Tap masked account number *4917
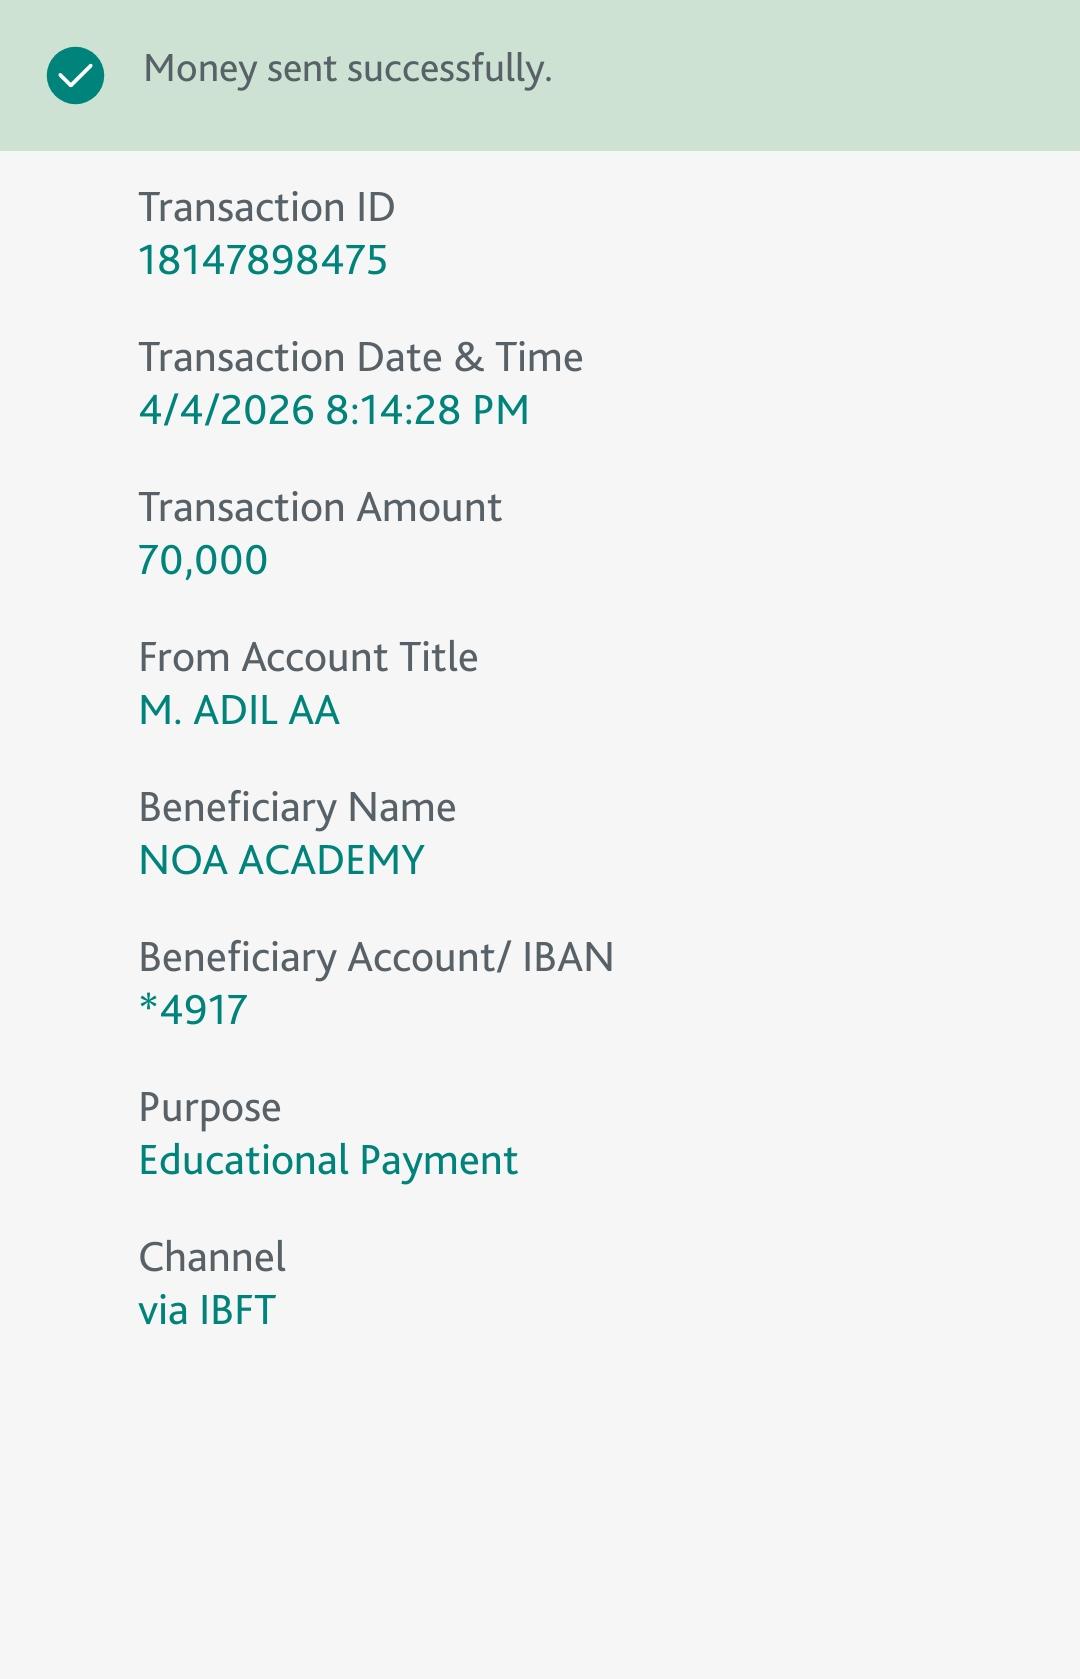This screenshot has height=1679, width=1080. click(x=193, y=1010)
